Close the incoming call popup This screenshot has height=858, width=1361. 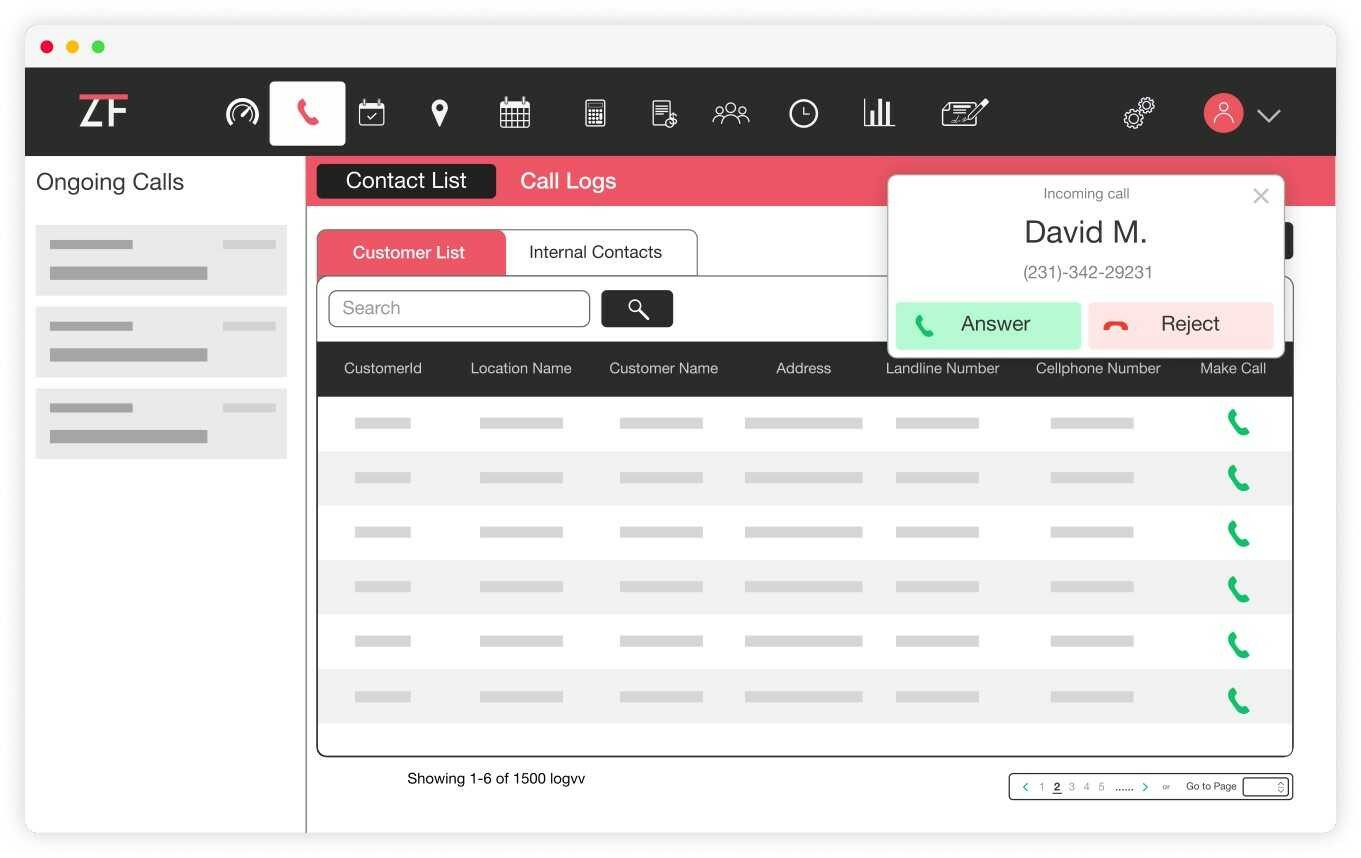pyautogui.click(x=1260, y=196)
